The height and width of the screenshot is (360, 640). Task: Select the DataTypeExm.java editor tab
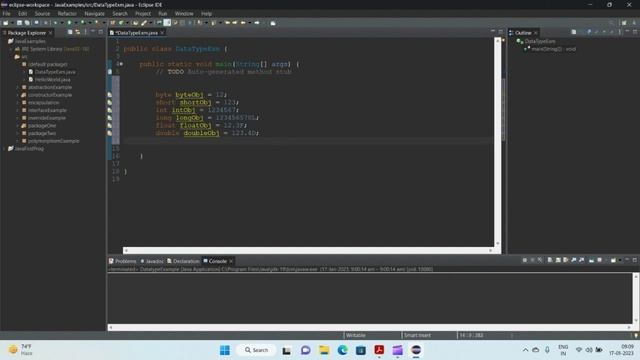coord(136,33)
